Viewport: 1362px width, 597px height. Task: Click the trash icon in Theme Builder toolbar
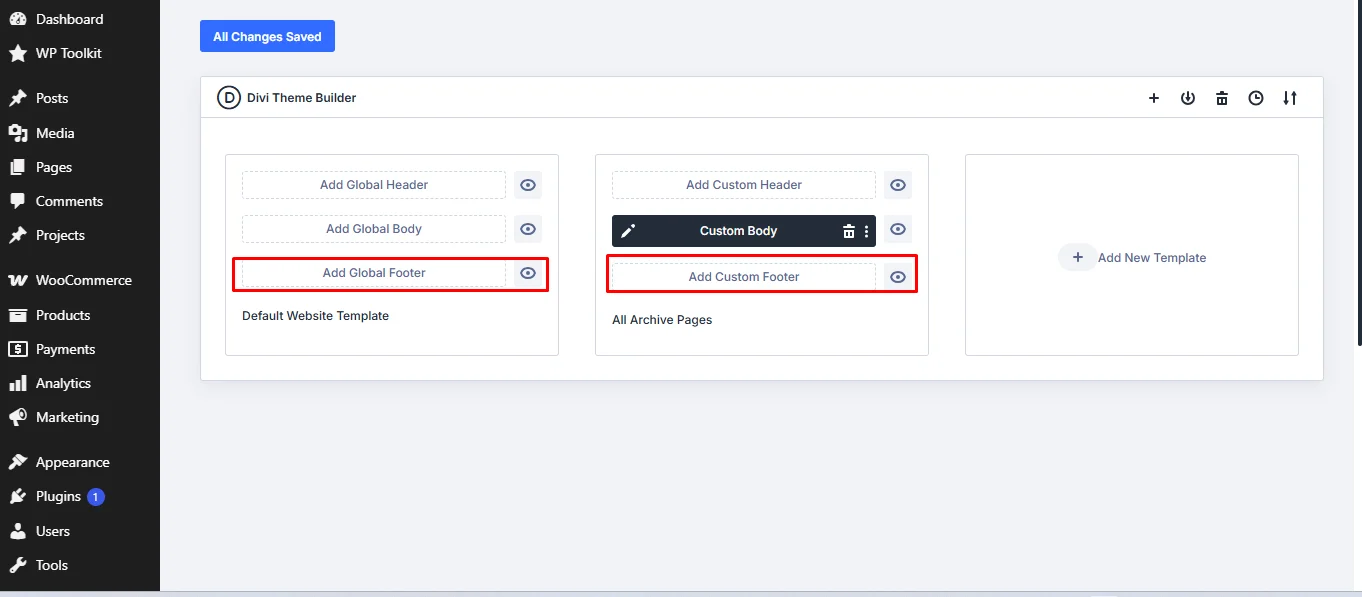click(1222, 98)
